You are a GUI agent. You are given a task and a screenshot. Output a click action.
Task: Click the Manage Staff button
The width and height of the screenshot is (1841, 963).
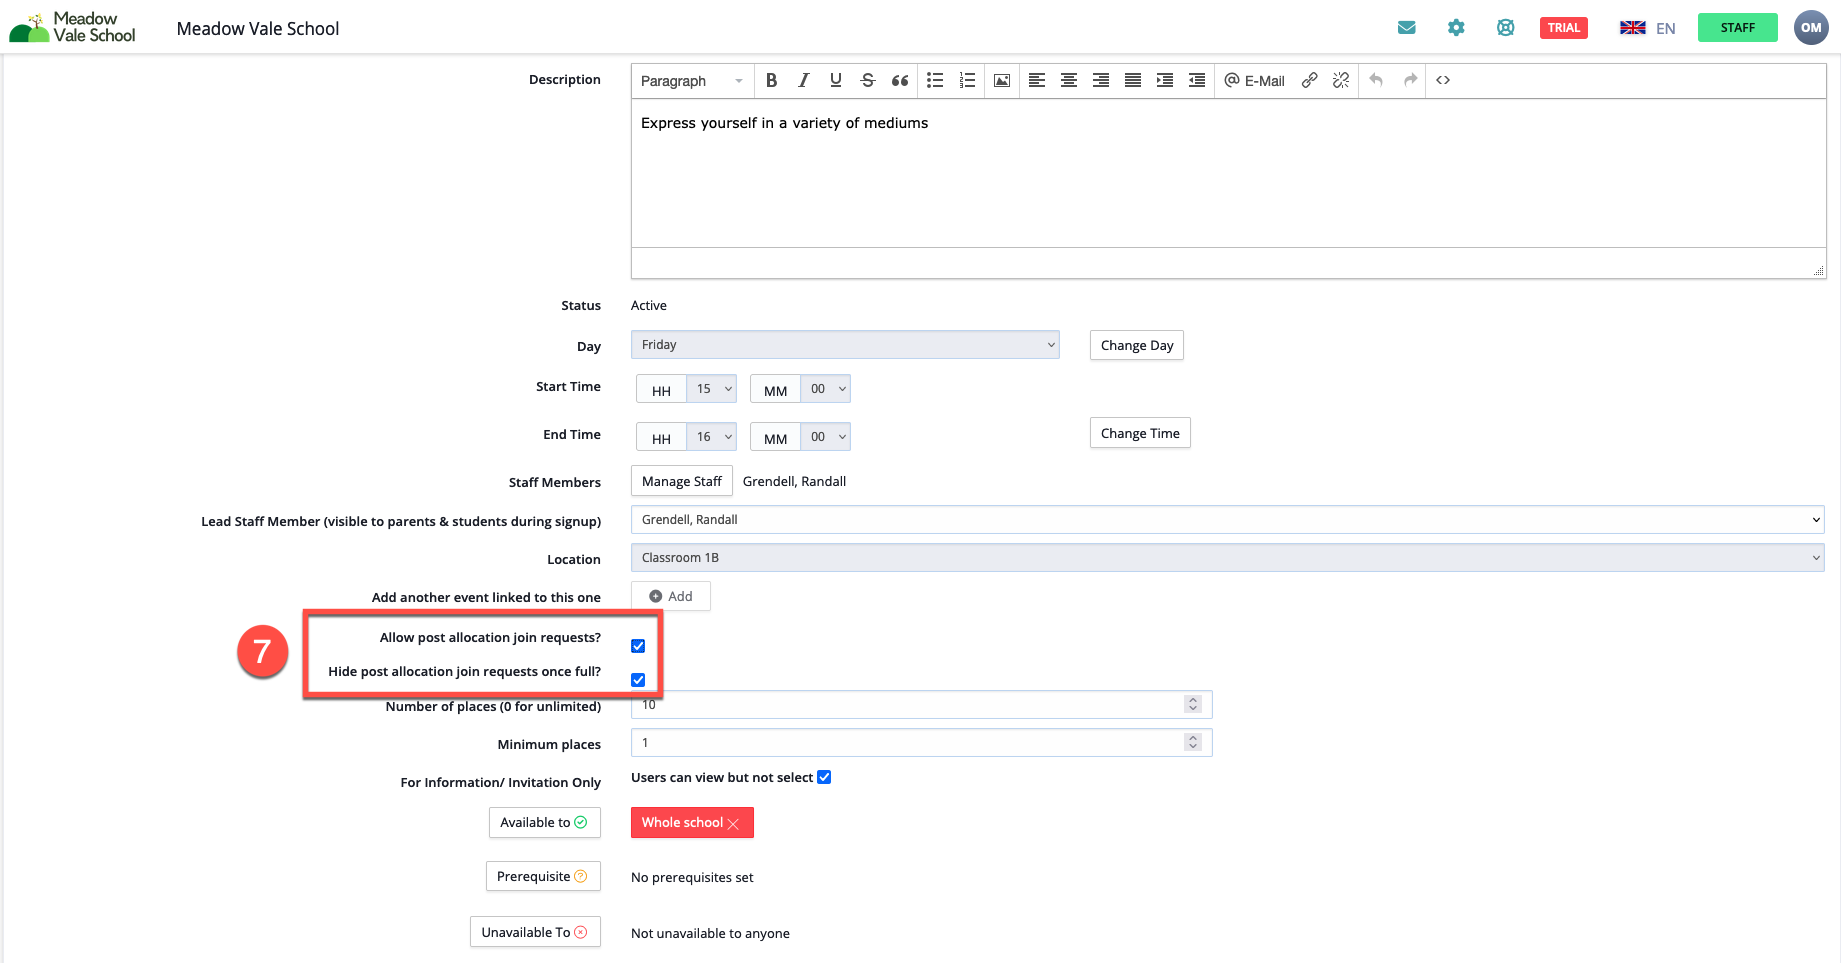tap(681, 481)
